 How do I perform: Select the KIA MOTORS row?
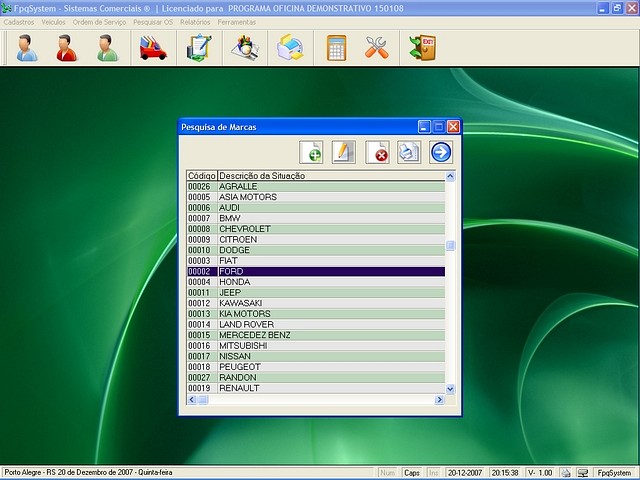click(x=316, y=314)
